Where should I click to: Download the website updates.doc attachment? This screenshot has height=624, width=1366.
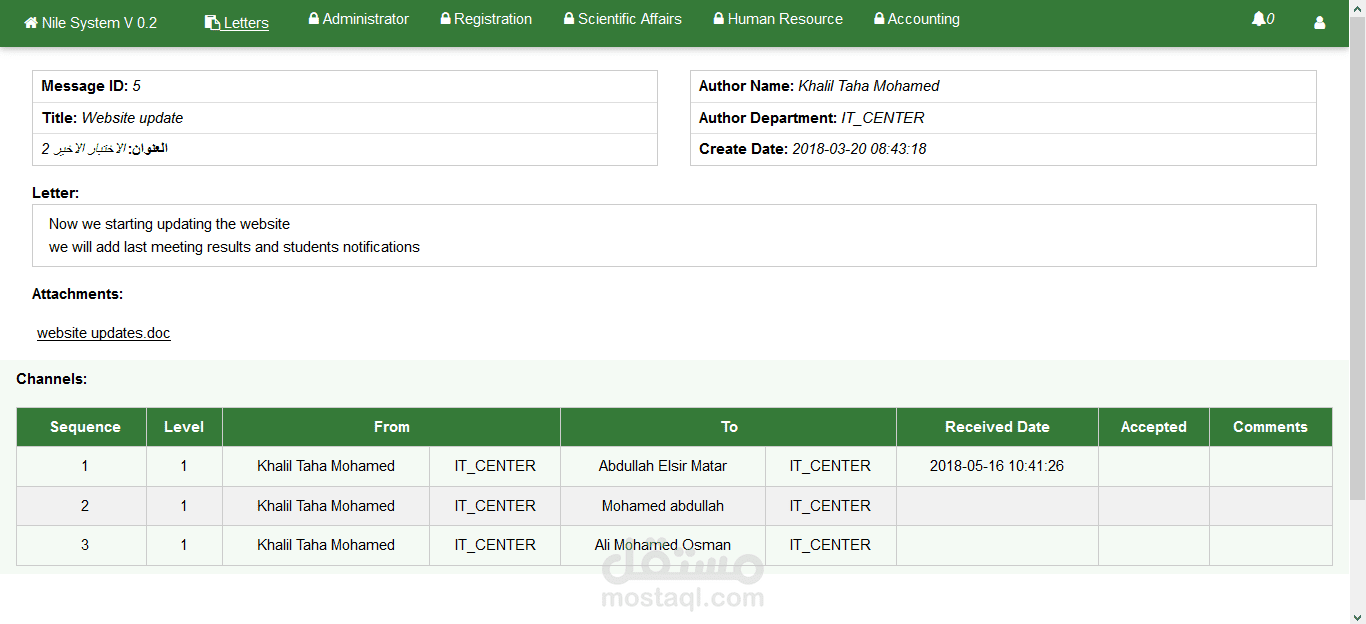[x=104, y=333]
